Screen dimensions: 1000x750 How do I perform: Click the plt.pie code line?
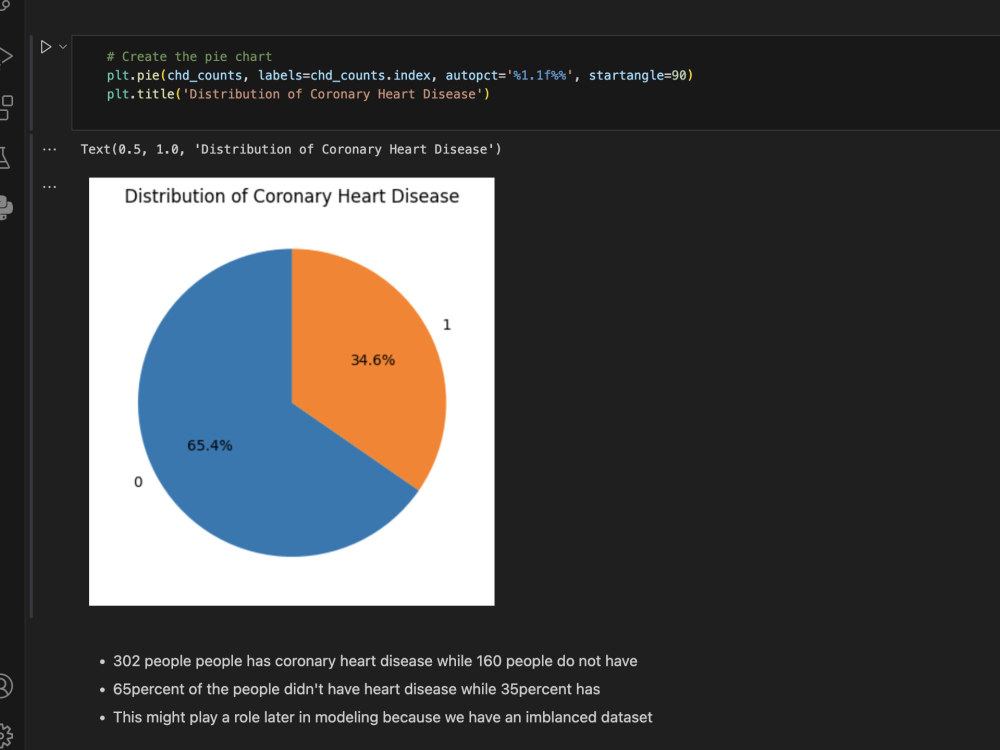[x=400, y=75]
